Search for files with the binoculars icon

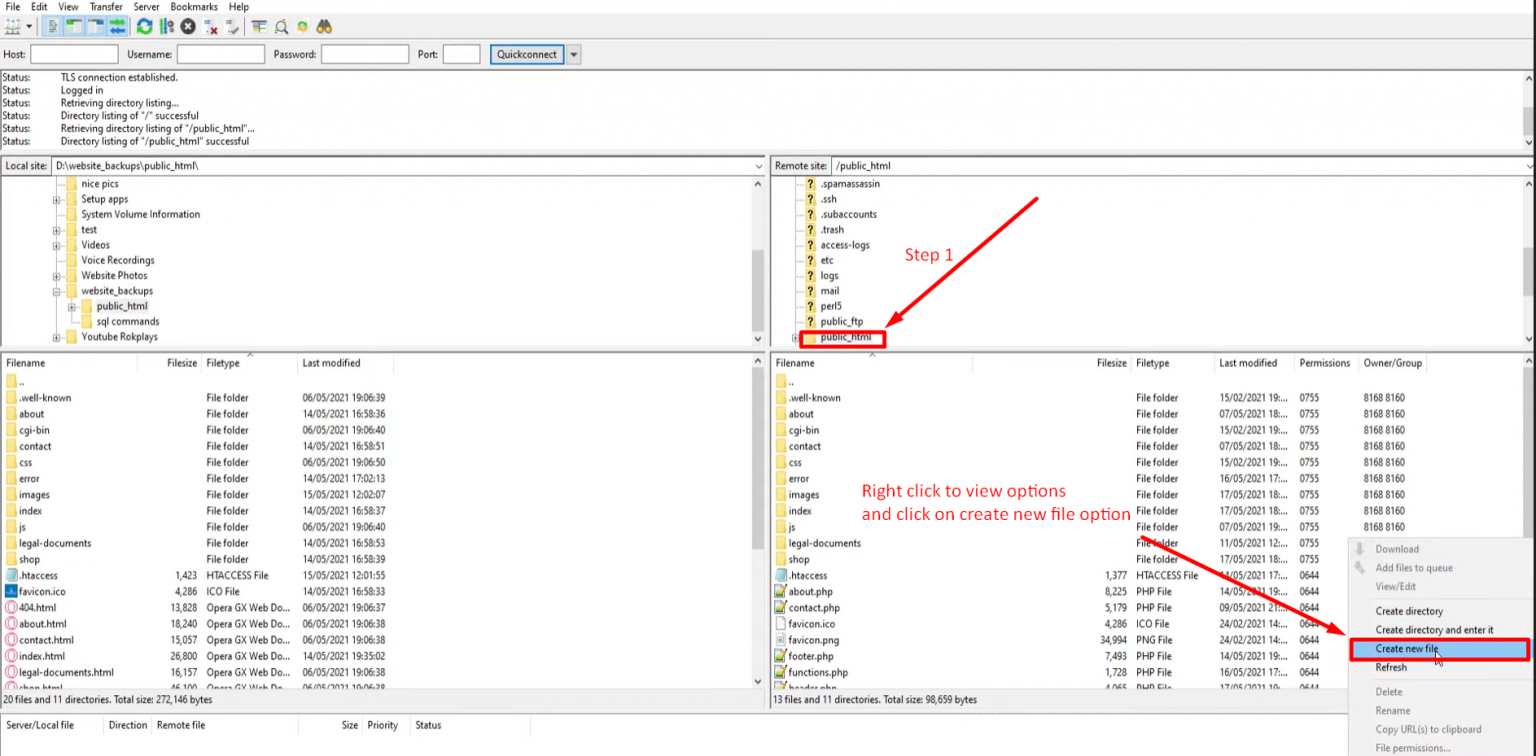(x=325, y=27)
